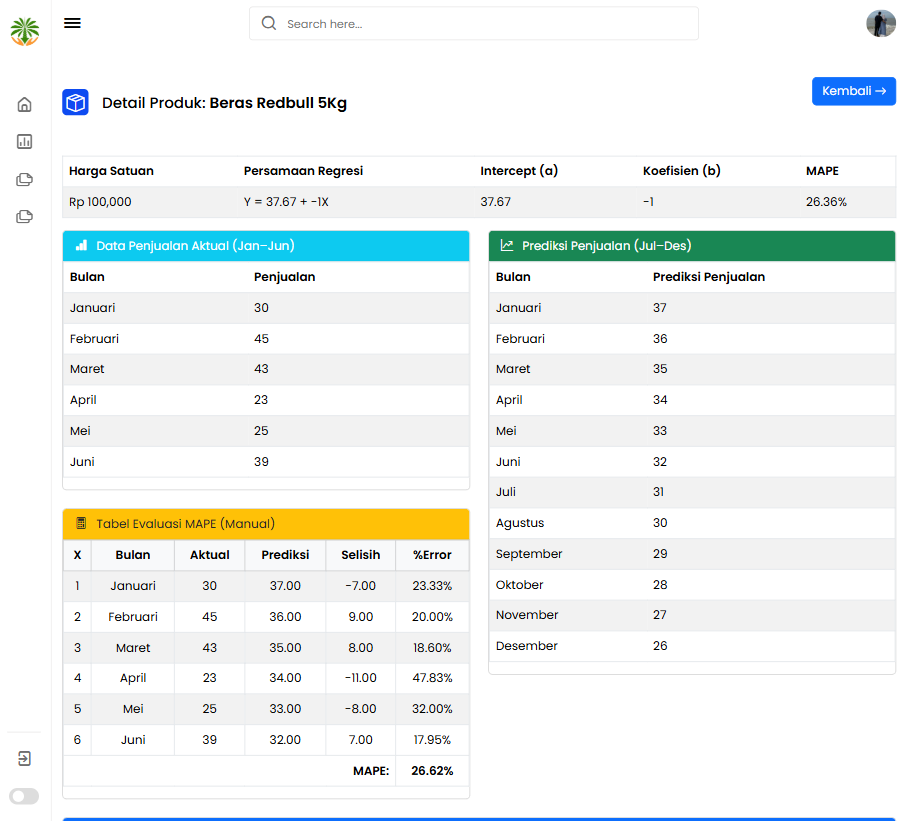Click the palm tree logo
Viewport: 906px width, 821px height.
(x=25, y=31)
